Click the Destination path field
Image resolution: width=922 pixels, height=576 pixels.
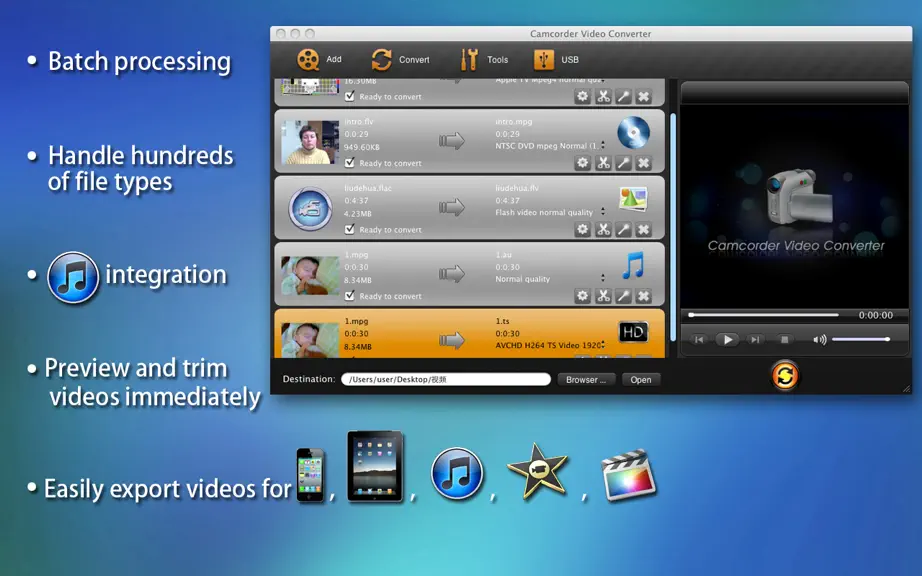coord(446,379)
